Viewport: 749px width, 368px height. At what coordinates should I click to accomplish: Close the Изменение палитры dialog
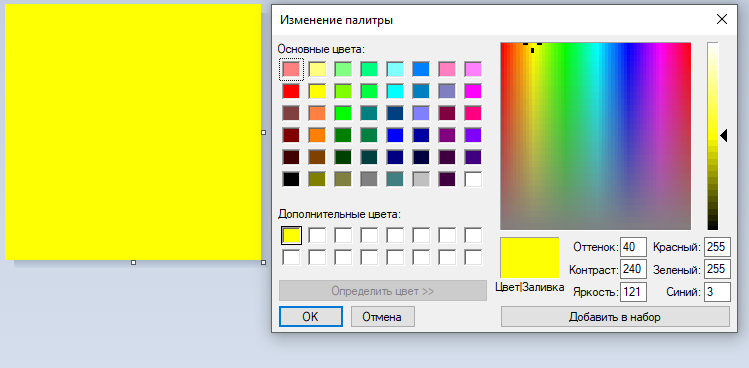click(x=722, y=19)
